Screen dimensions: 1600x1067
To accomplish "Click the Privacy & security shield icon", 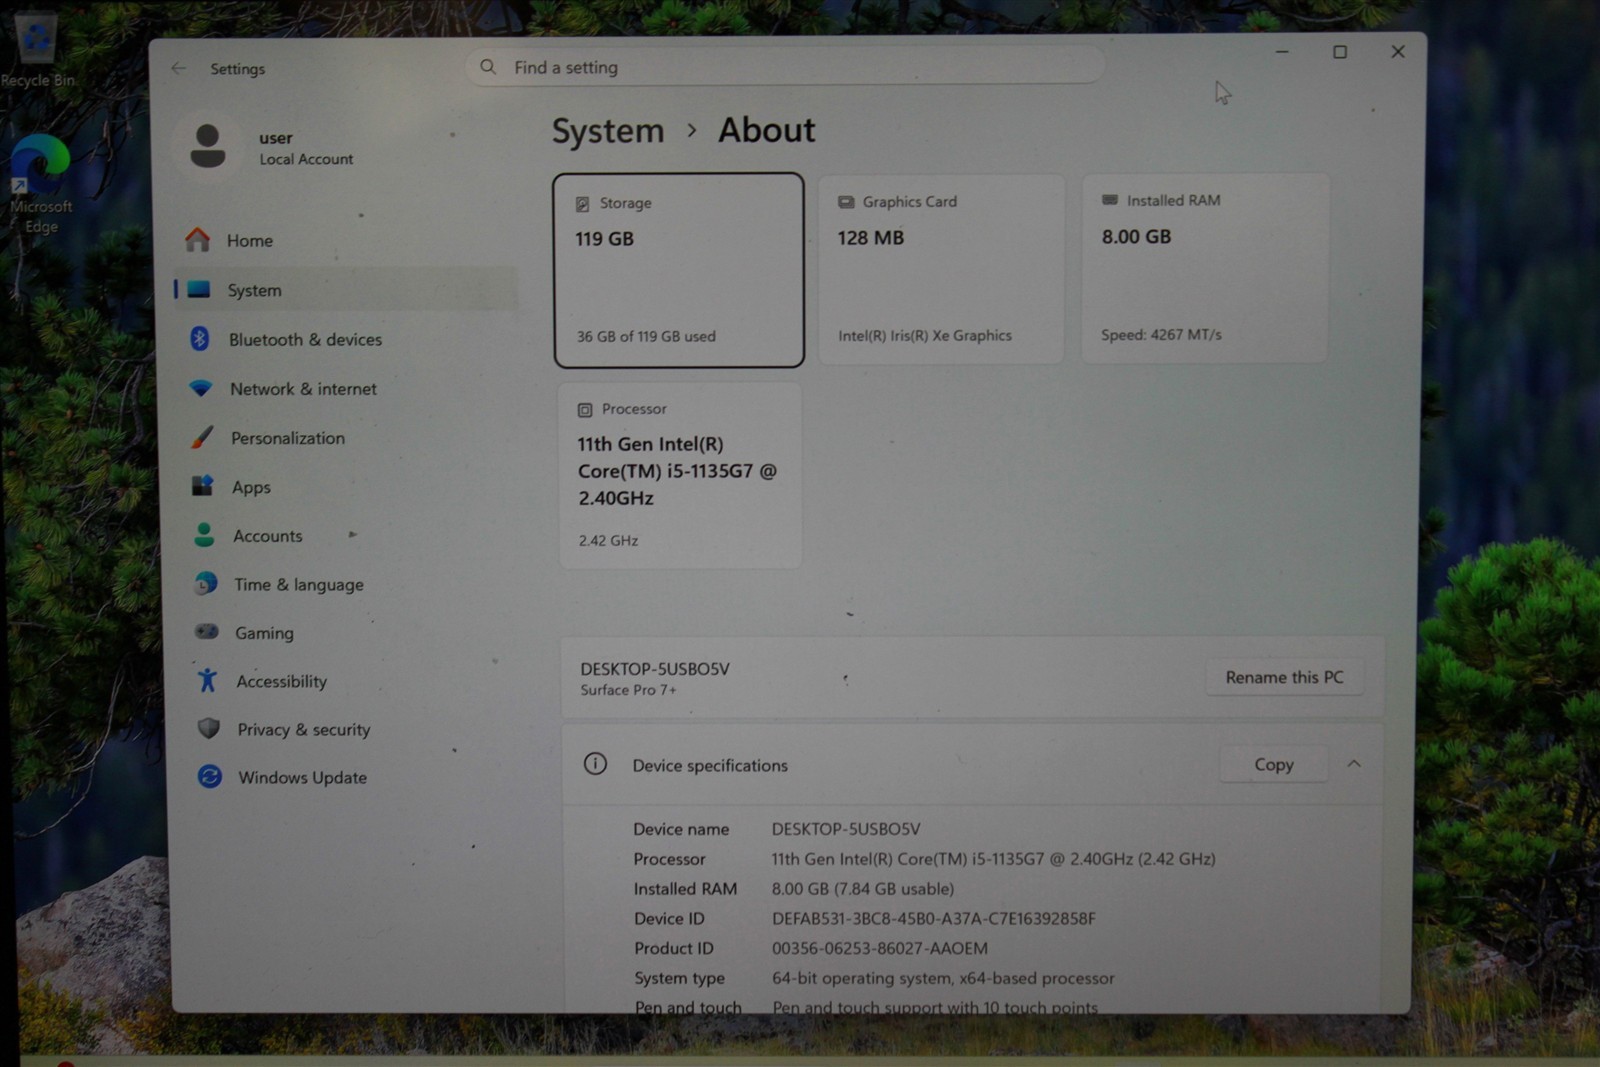I will [x=209, y=728].
